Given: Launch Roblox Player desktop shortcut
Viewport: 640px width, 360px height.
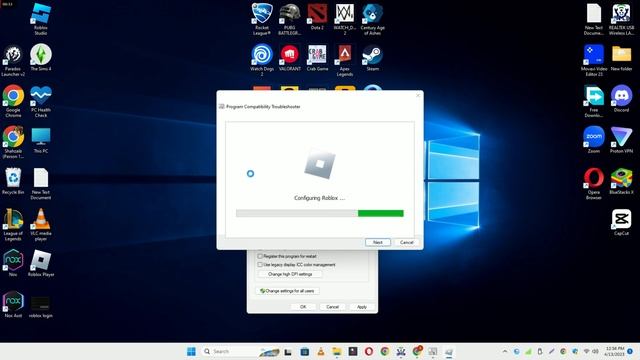Looking at the screenshot, I should pos(41,263).
